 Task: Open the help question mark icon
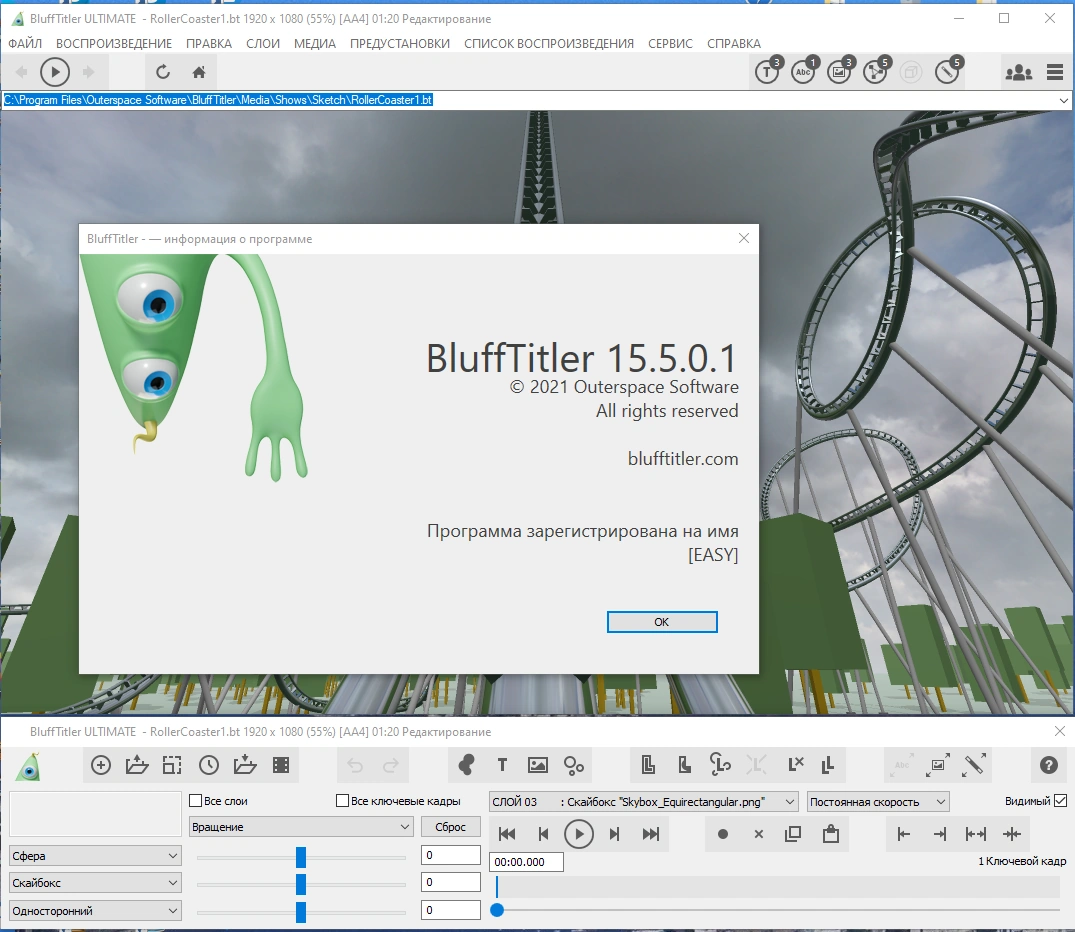point(1049,765)
